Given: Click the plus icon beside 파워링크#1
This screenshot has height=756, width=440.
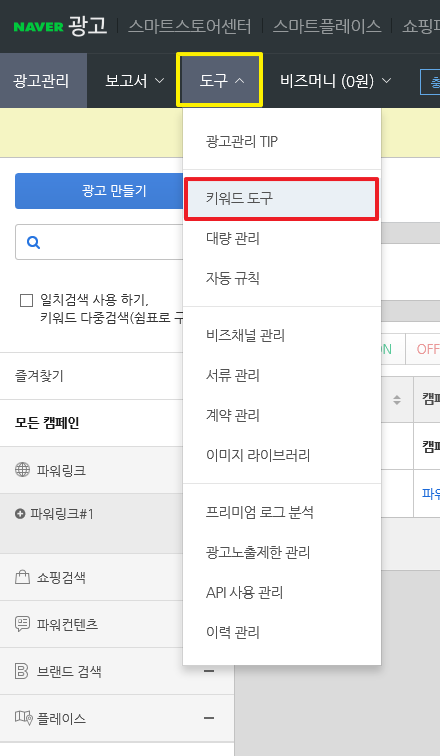Looking at the screenshot, I should pyautogui.click(x=20, y=514).
